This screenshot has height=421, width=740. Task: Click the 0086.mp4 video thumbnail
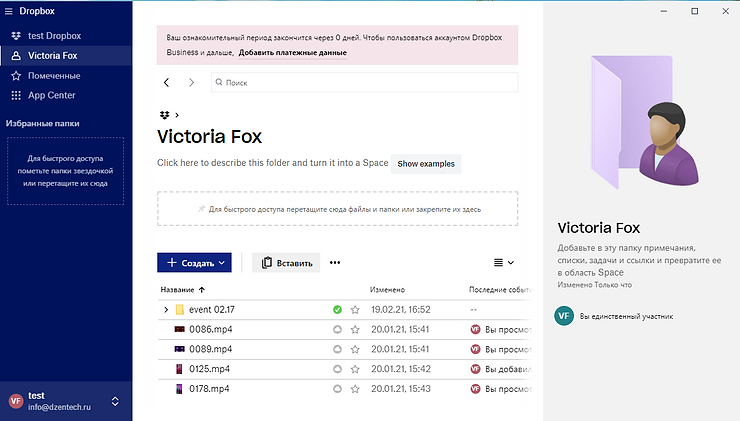[x=179, y=329]
